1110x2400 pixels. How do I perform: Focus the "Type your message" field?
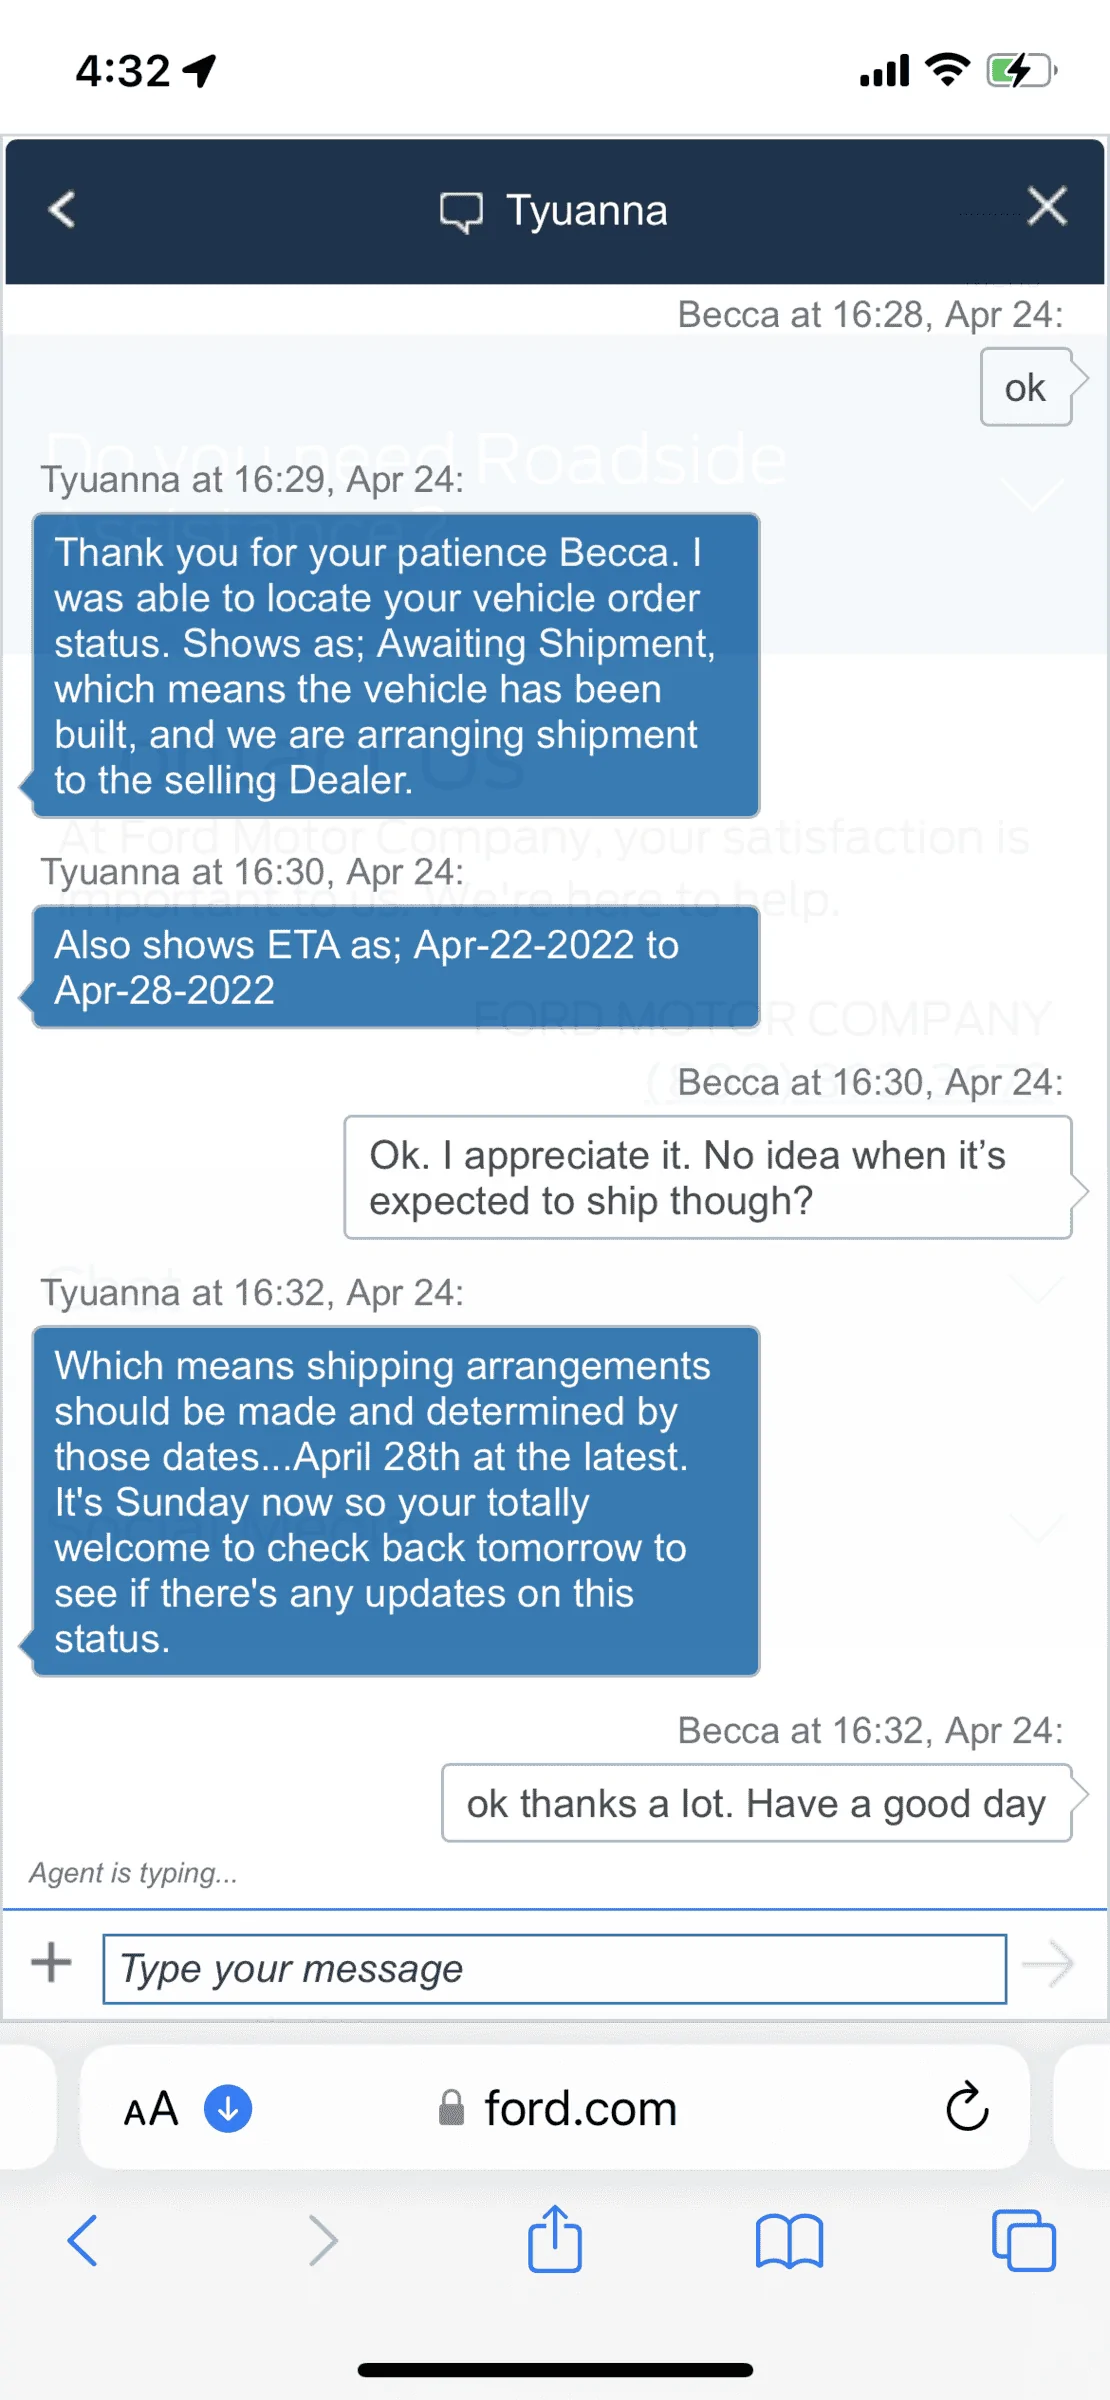pyautogui.click(x=555, y=1968)
